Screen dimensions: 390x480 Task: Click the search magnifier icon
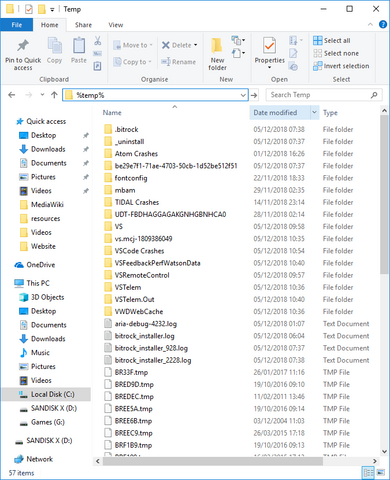[x=374, y=95]
